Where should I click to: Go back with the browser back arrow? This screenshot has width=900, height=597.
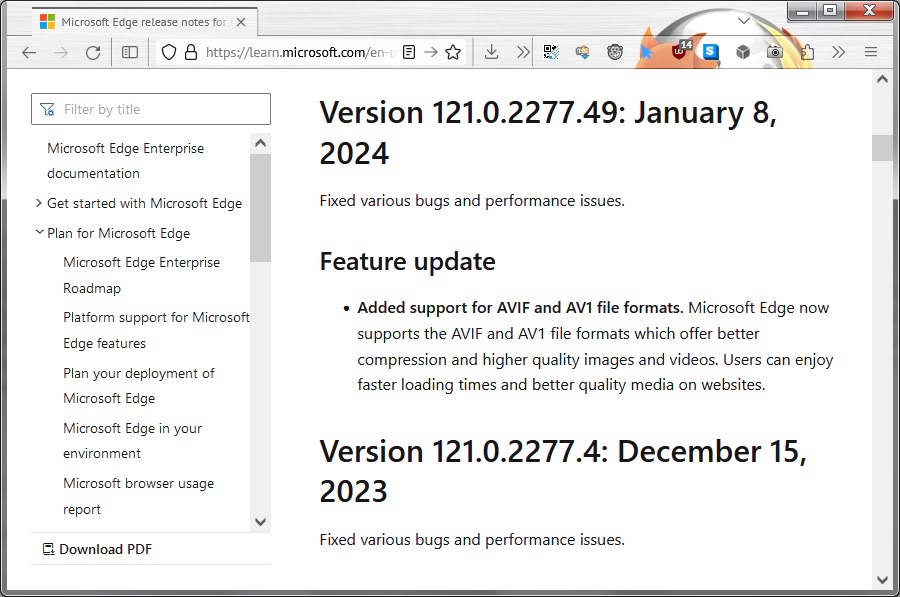tap(29, 53)
